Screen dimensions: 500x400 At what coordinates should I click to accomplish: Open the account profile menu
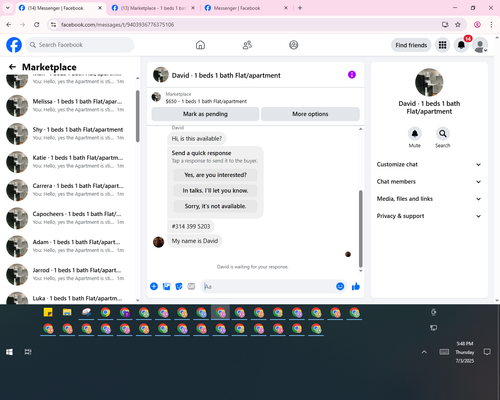[x=480, y=45]
